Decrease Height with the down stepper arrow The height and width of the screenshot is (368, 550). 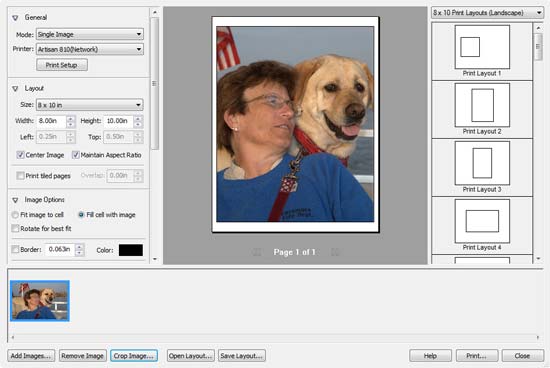pyautogui.click(x=138, y=124)
